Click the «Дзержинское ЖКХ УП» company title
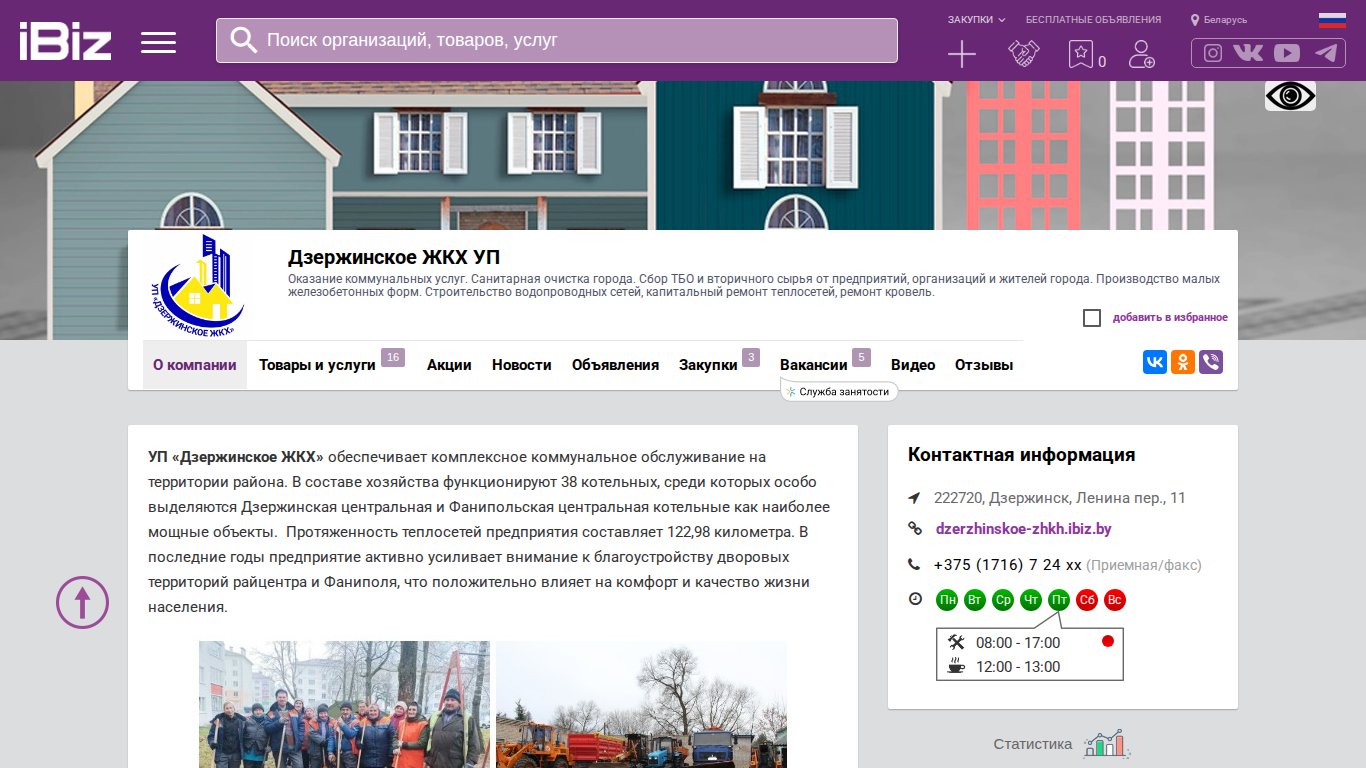Image resolution: width=1366 pixels, height=768 pixels. tap(394, 258)
